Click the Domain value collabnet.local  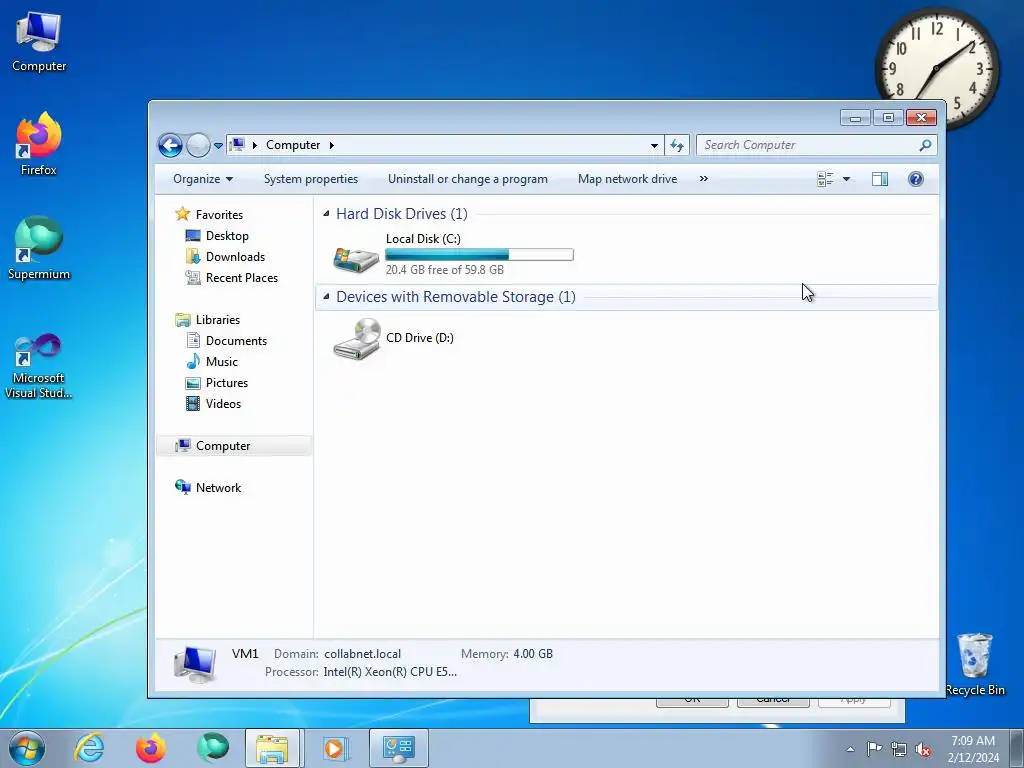tap(362, 654)
